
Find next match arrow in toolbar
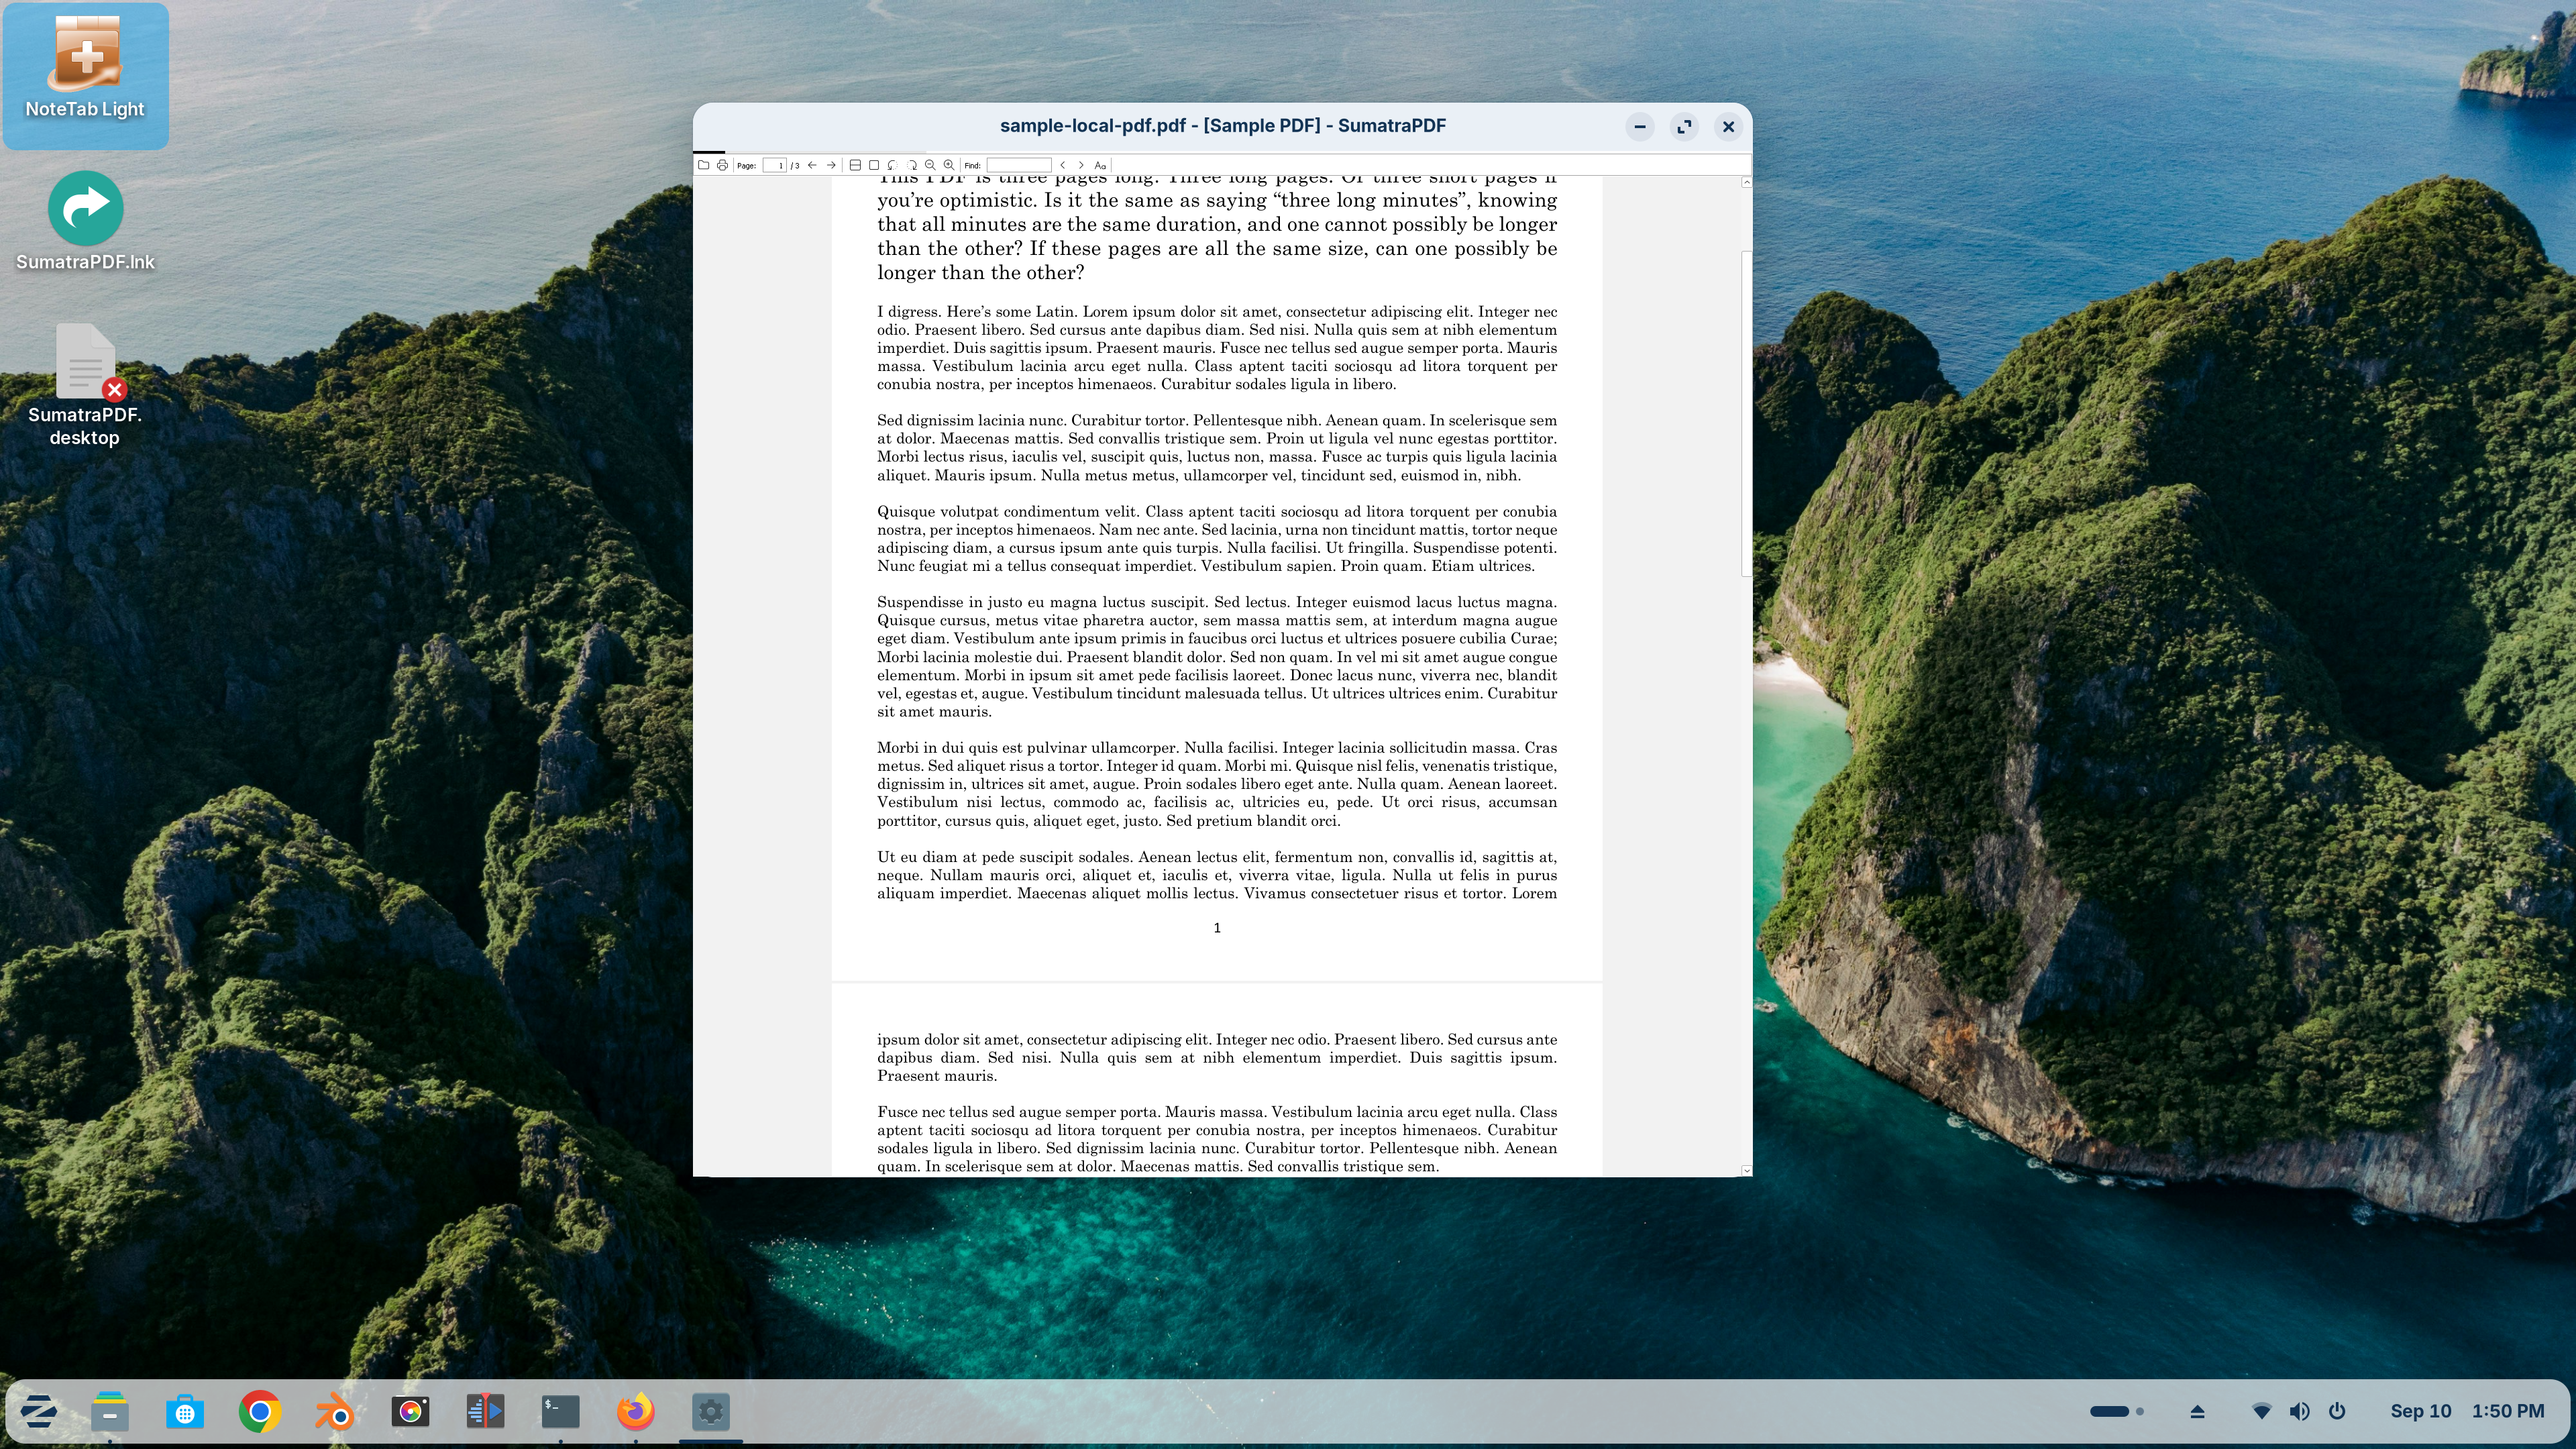click(x=1081, y=165)
